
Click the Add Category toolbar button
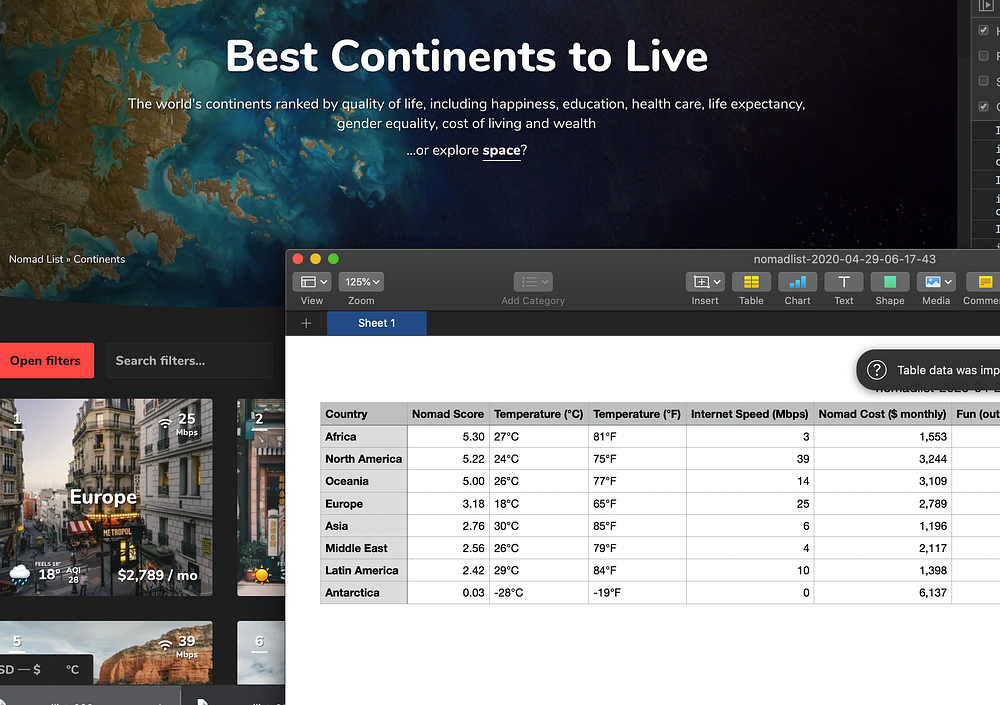click(x=533, y=282)
